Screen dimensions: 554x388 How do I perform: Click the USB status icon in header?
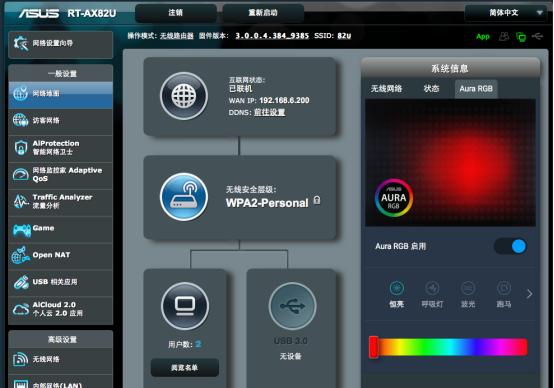(537, 36)
